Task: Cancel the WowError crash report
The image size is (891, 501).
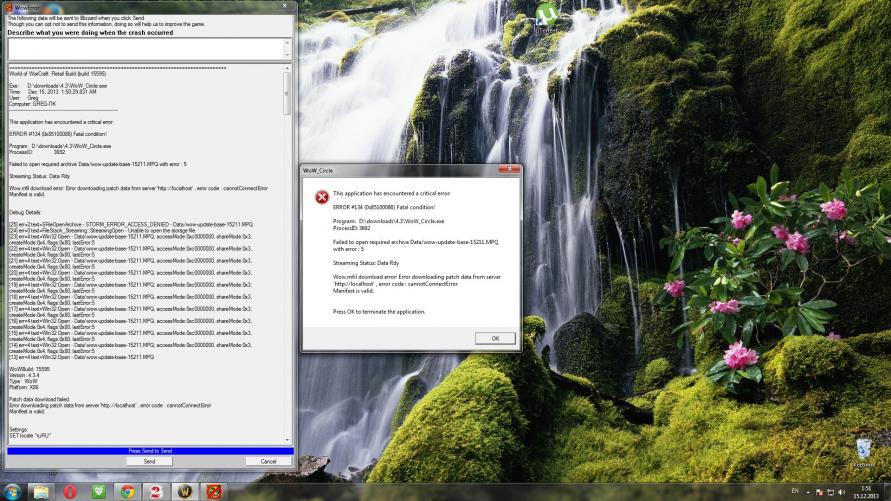Action: 267,461
